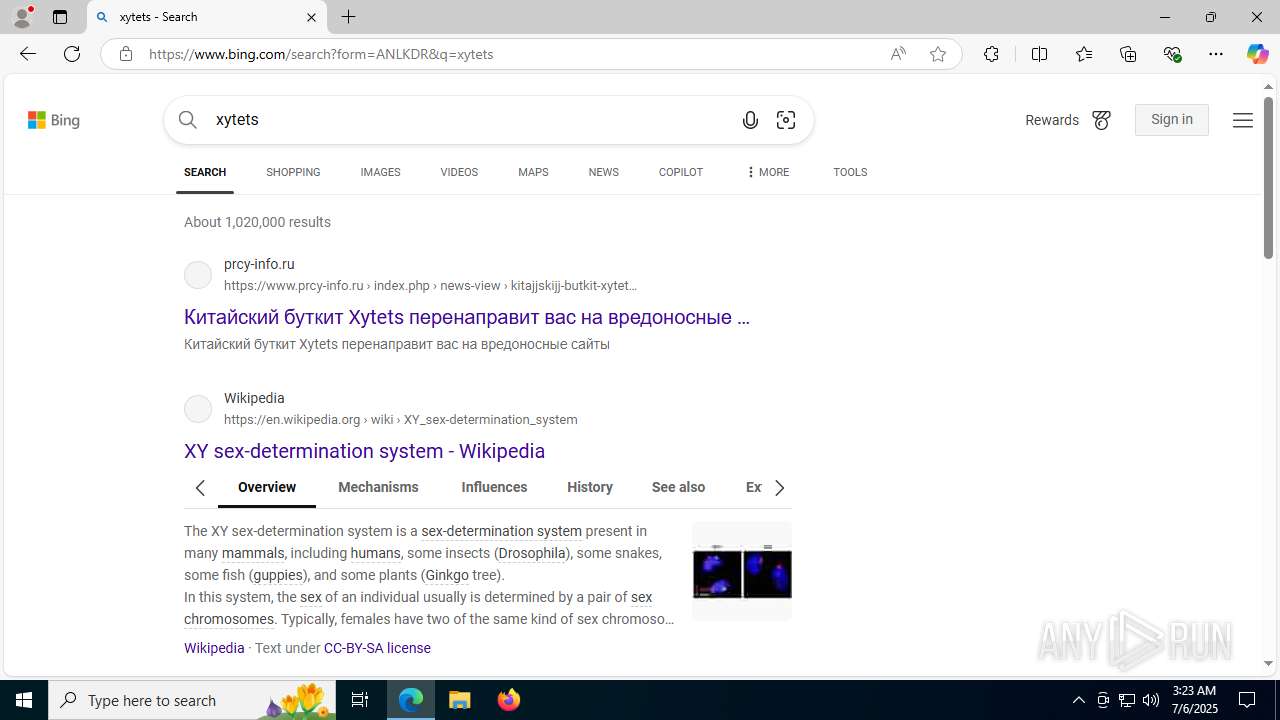Open Settings and more ellipsis
Screen dimensions: 1280x720
1216,54
